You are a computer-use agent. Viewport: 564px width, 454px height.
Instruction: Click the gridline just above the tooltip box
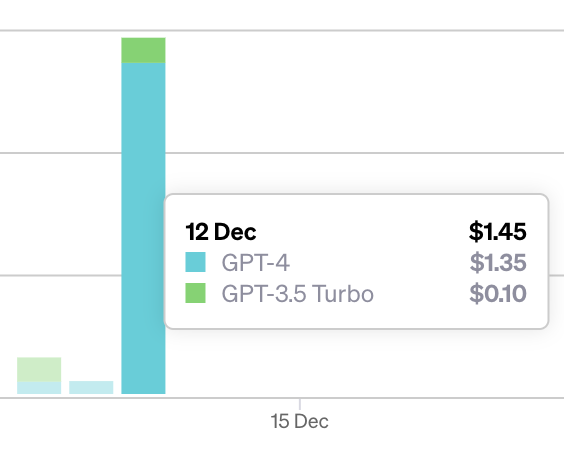click(364, 153)
